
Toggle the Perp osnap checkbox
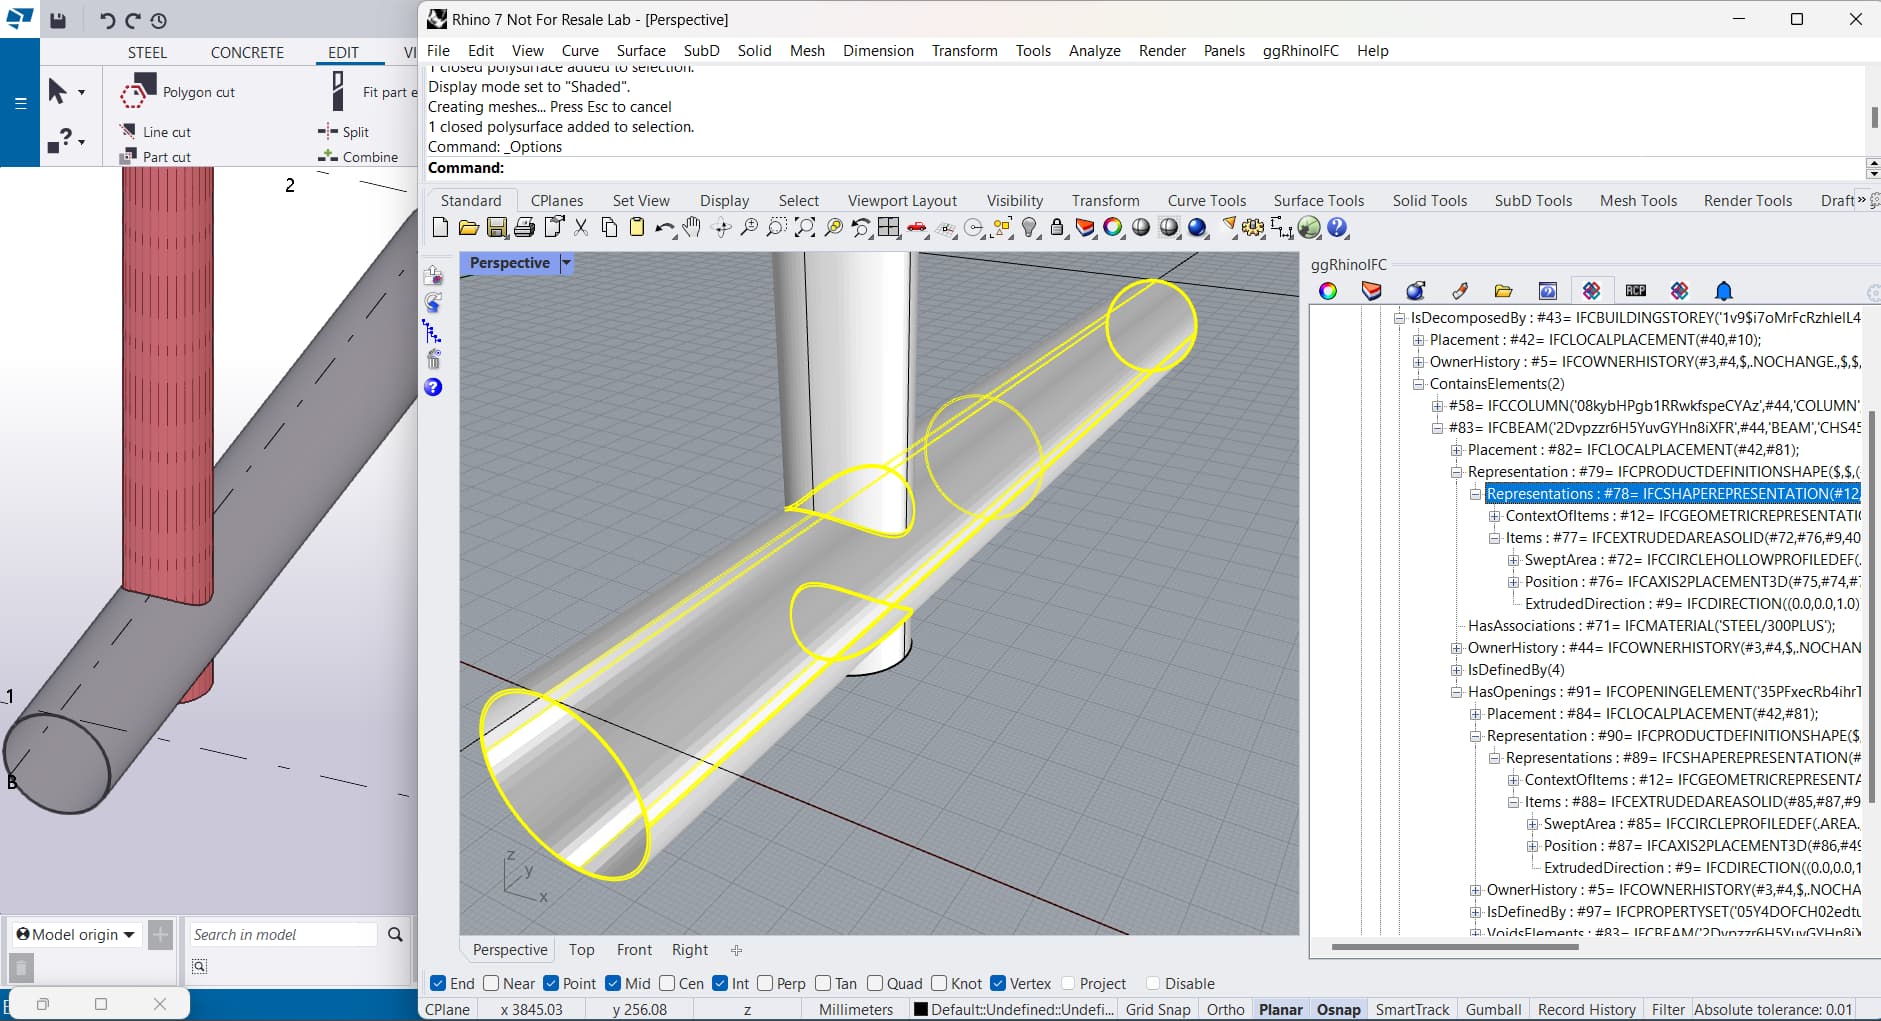pos(765,983)
